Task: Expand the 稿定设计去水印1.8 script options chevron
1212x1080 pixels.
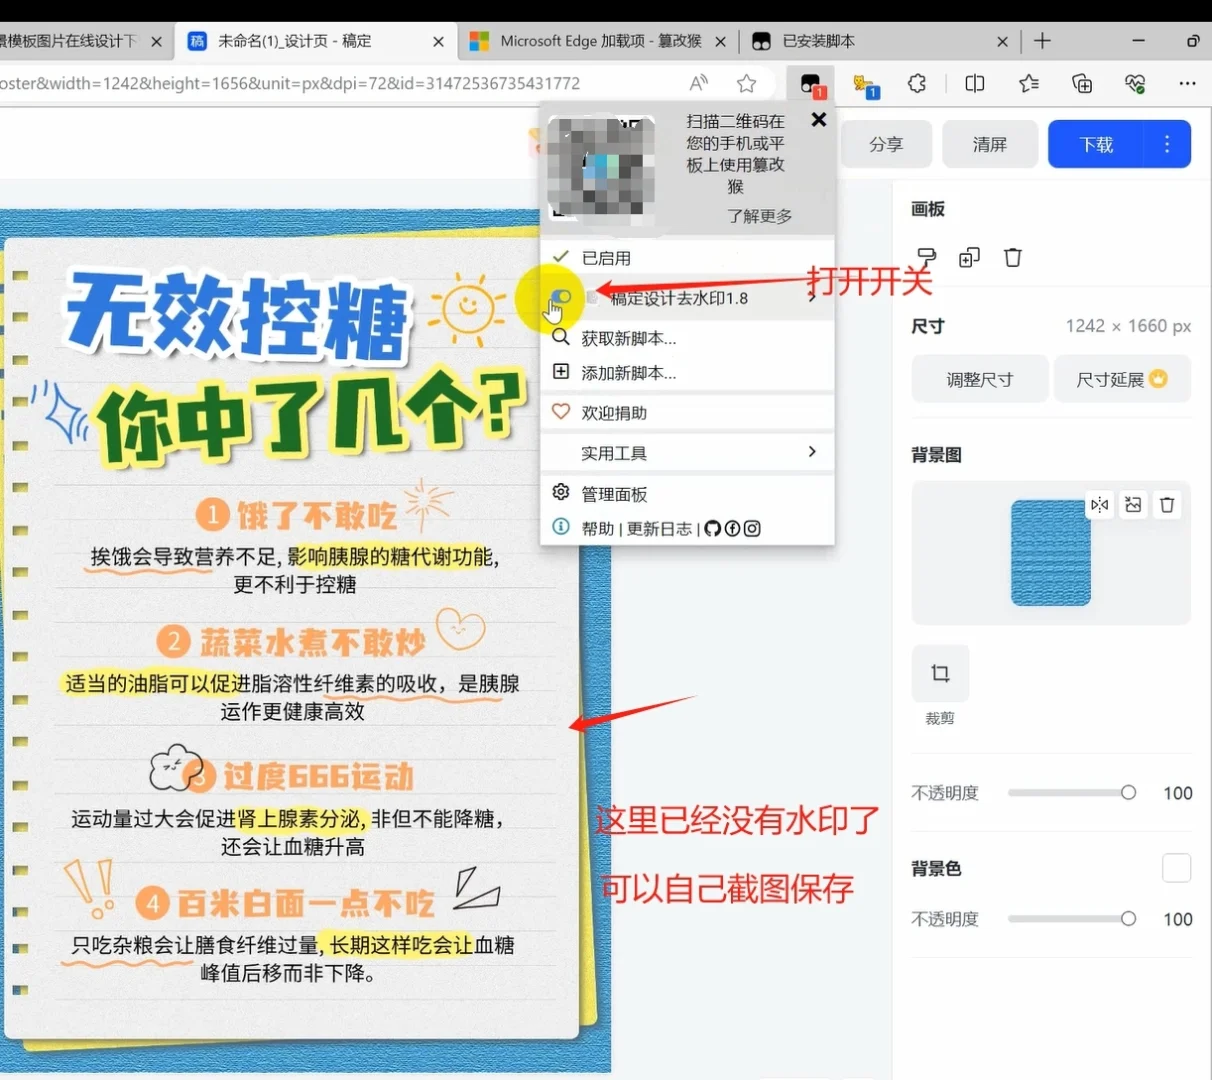Action: click(x=812, y=297)
